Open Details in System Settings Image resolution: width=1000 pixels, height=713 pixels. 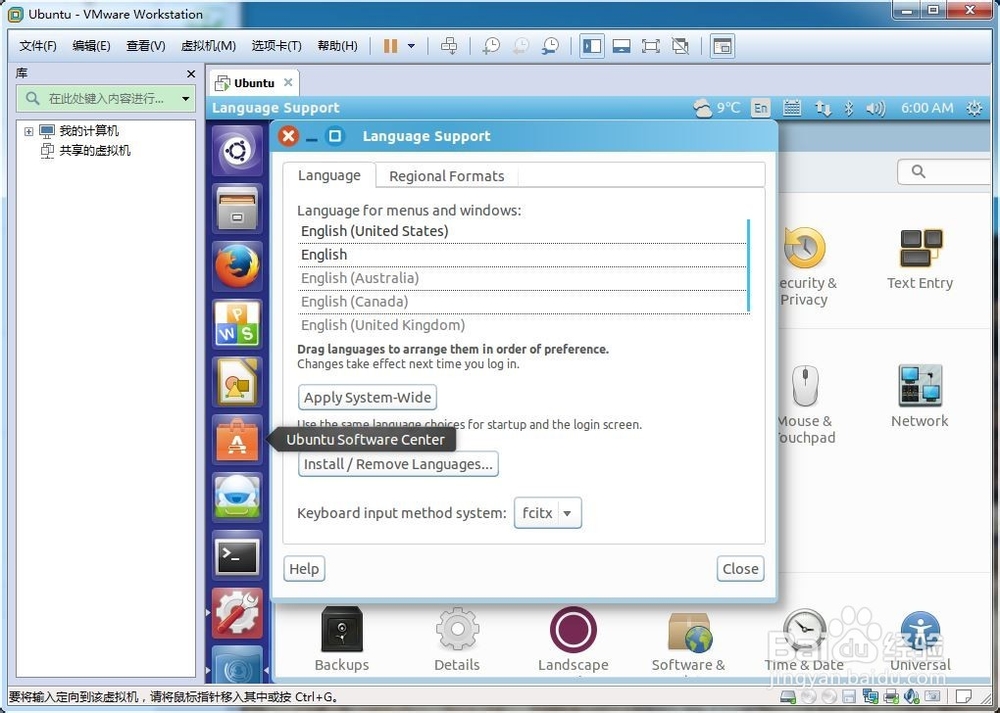click(x=457, y=640)
